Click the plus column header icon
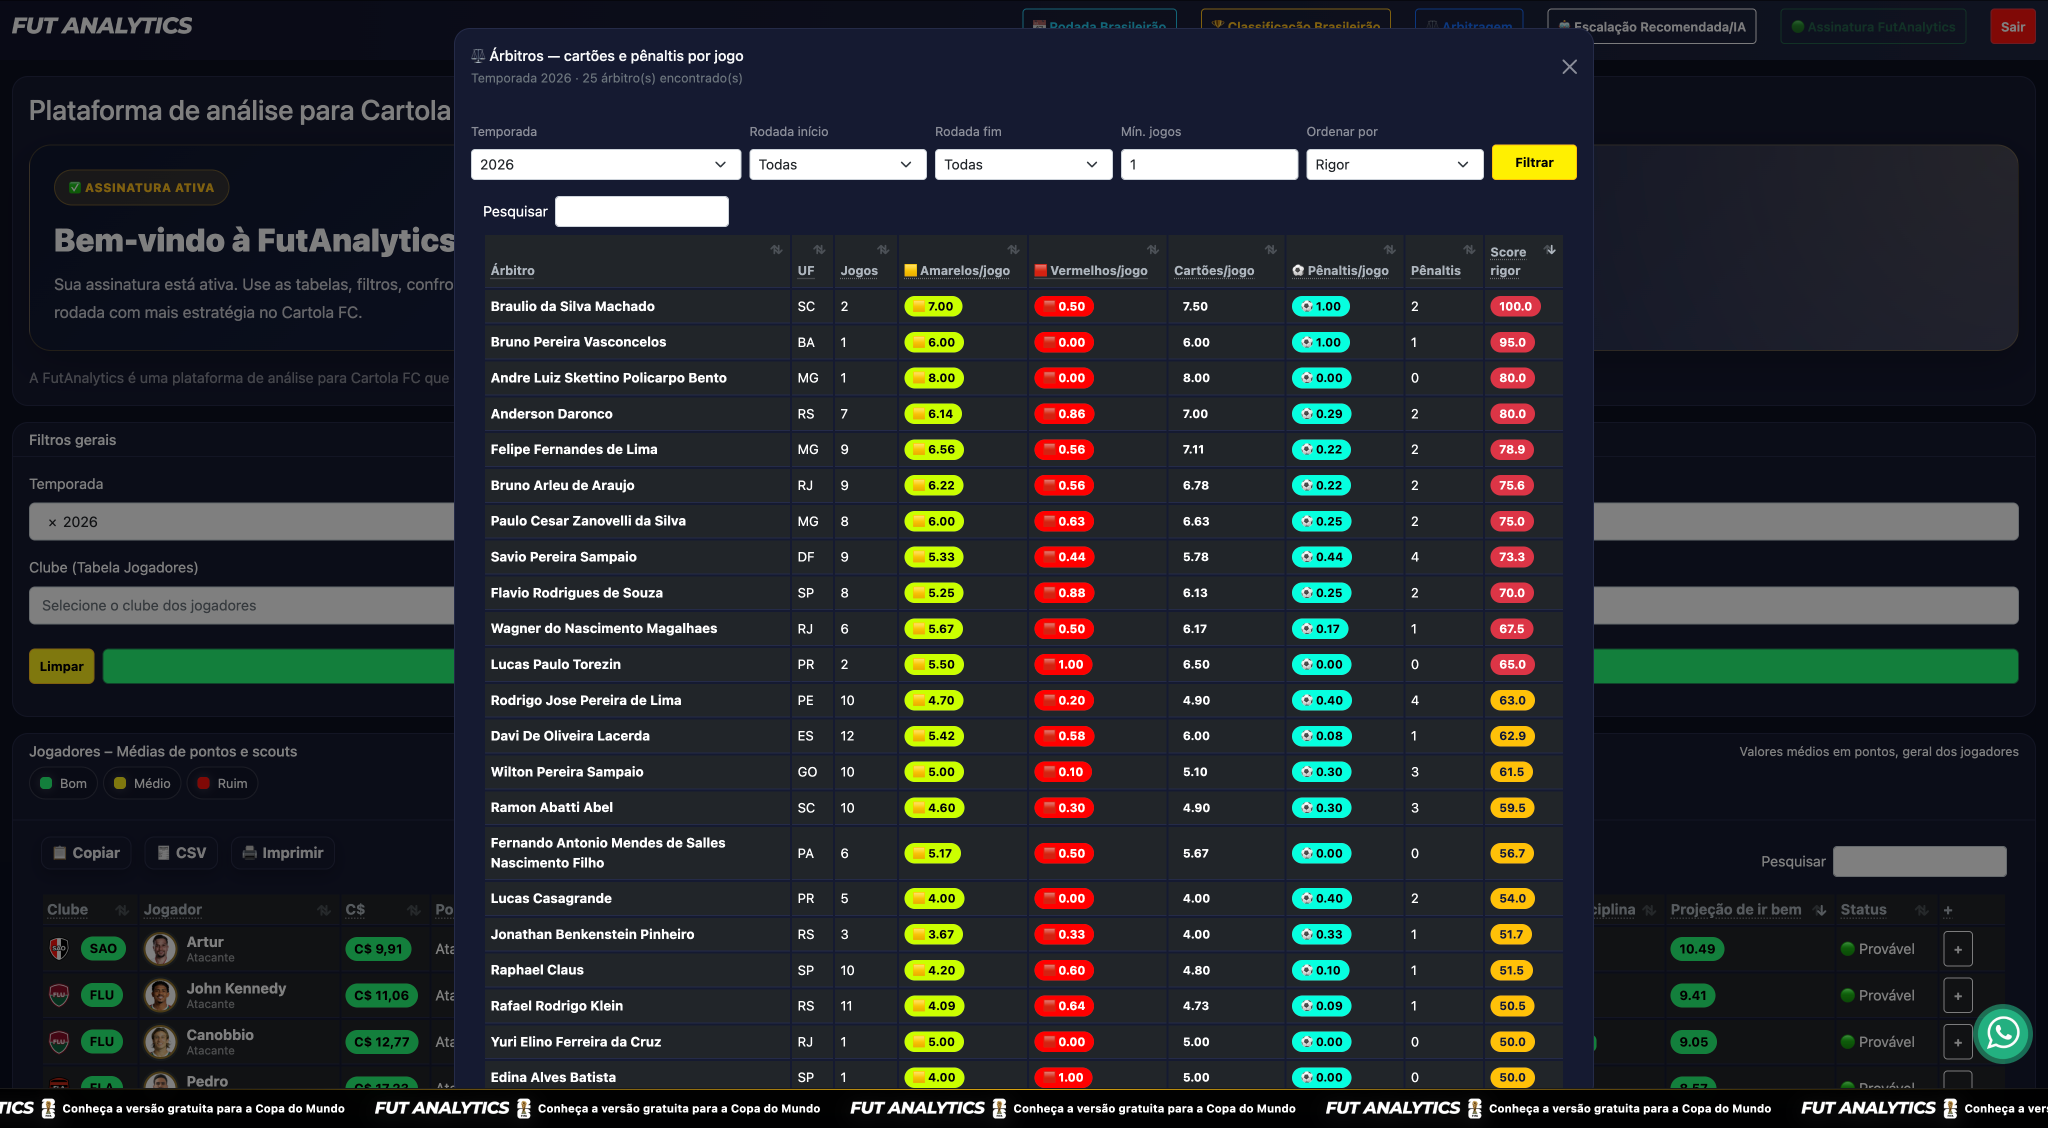This screenshot has height=1128, width=2048. (x=1947, y=910)
